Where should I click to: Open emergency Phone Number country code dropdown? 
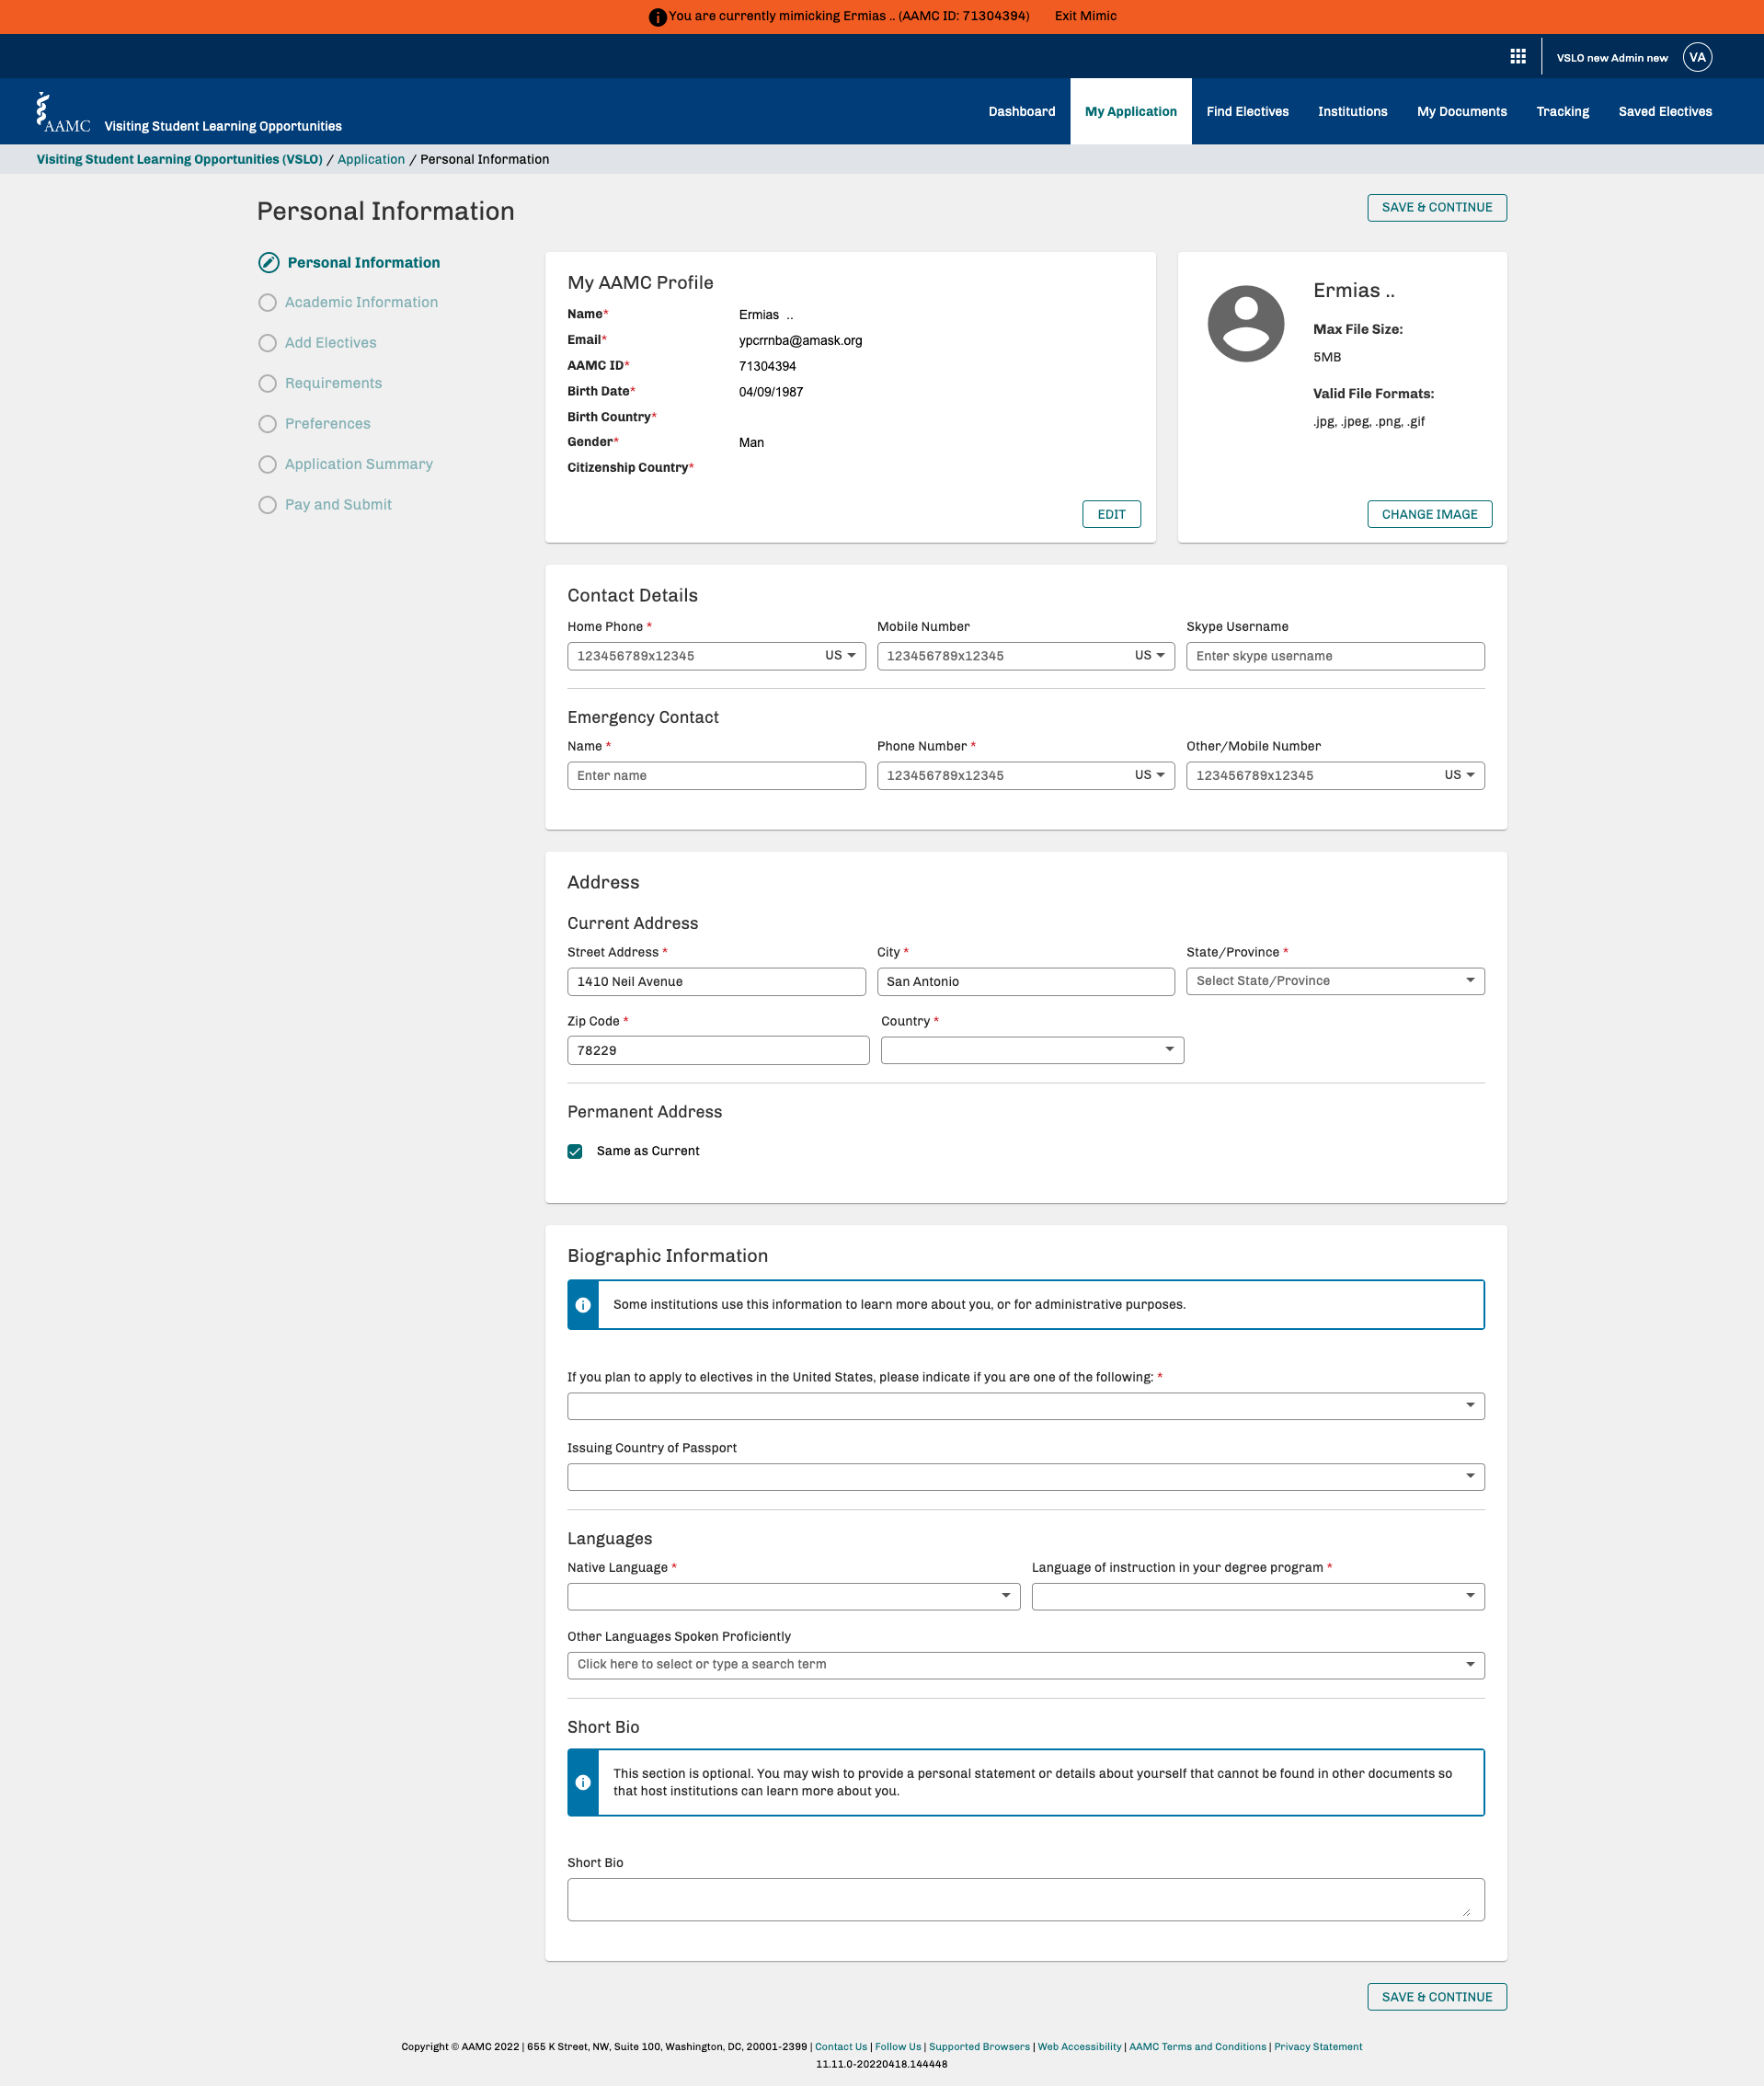point(1149,776)
